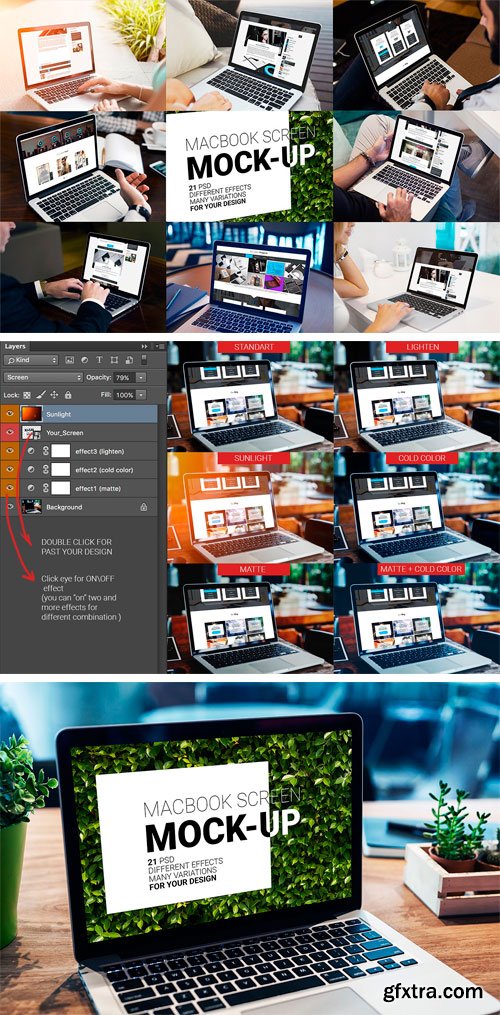The width and height of the screenshot is (500, 1015).
Task: Select the Background layer name
Action: (x=64, y=507)
